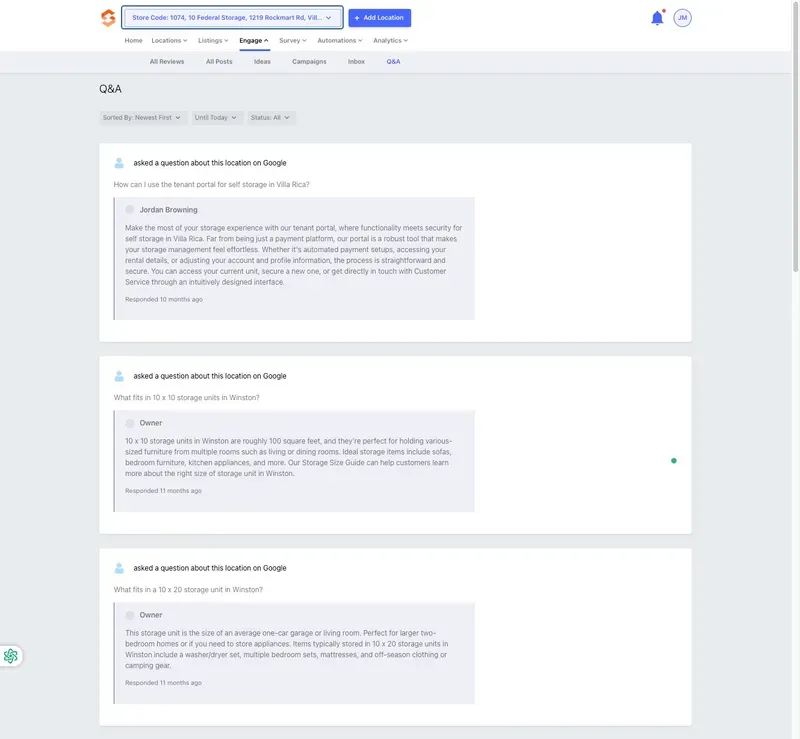The image size is (800, 739).
Task: Collapse the Engage menu
Action: click(x=254, y=40)
